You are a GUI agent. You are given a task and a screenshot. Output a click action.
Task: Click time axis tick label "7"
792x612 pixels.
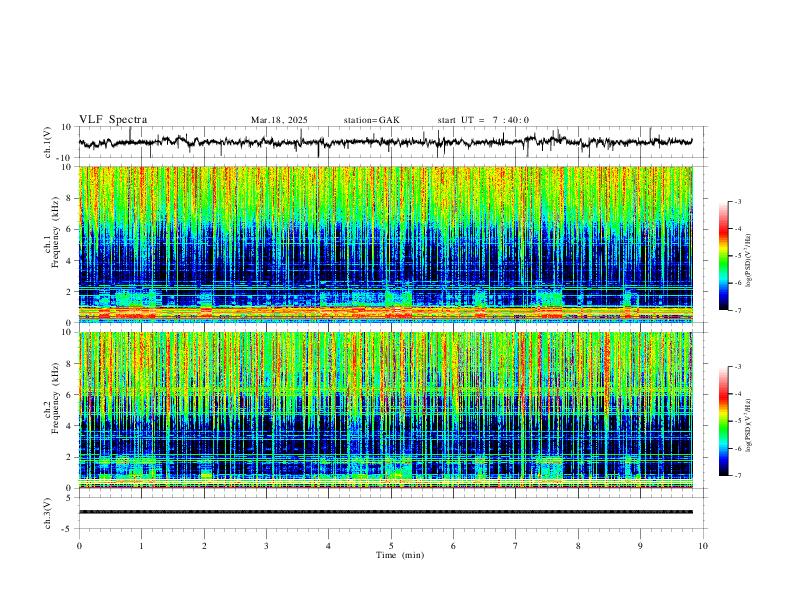516,546
